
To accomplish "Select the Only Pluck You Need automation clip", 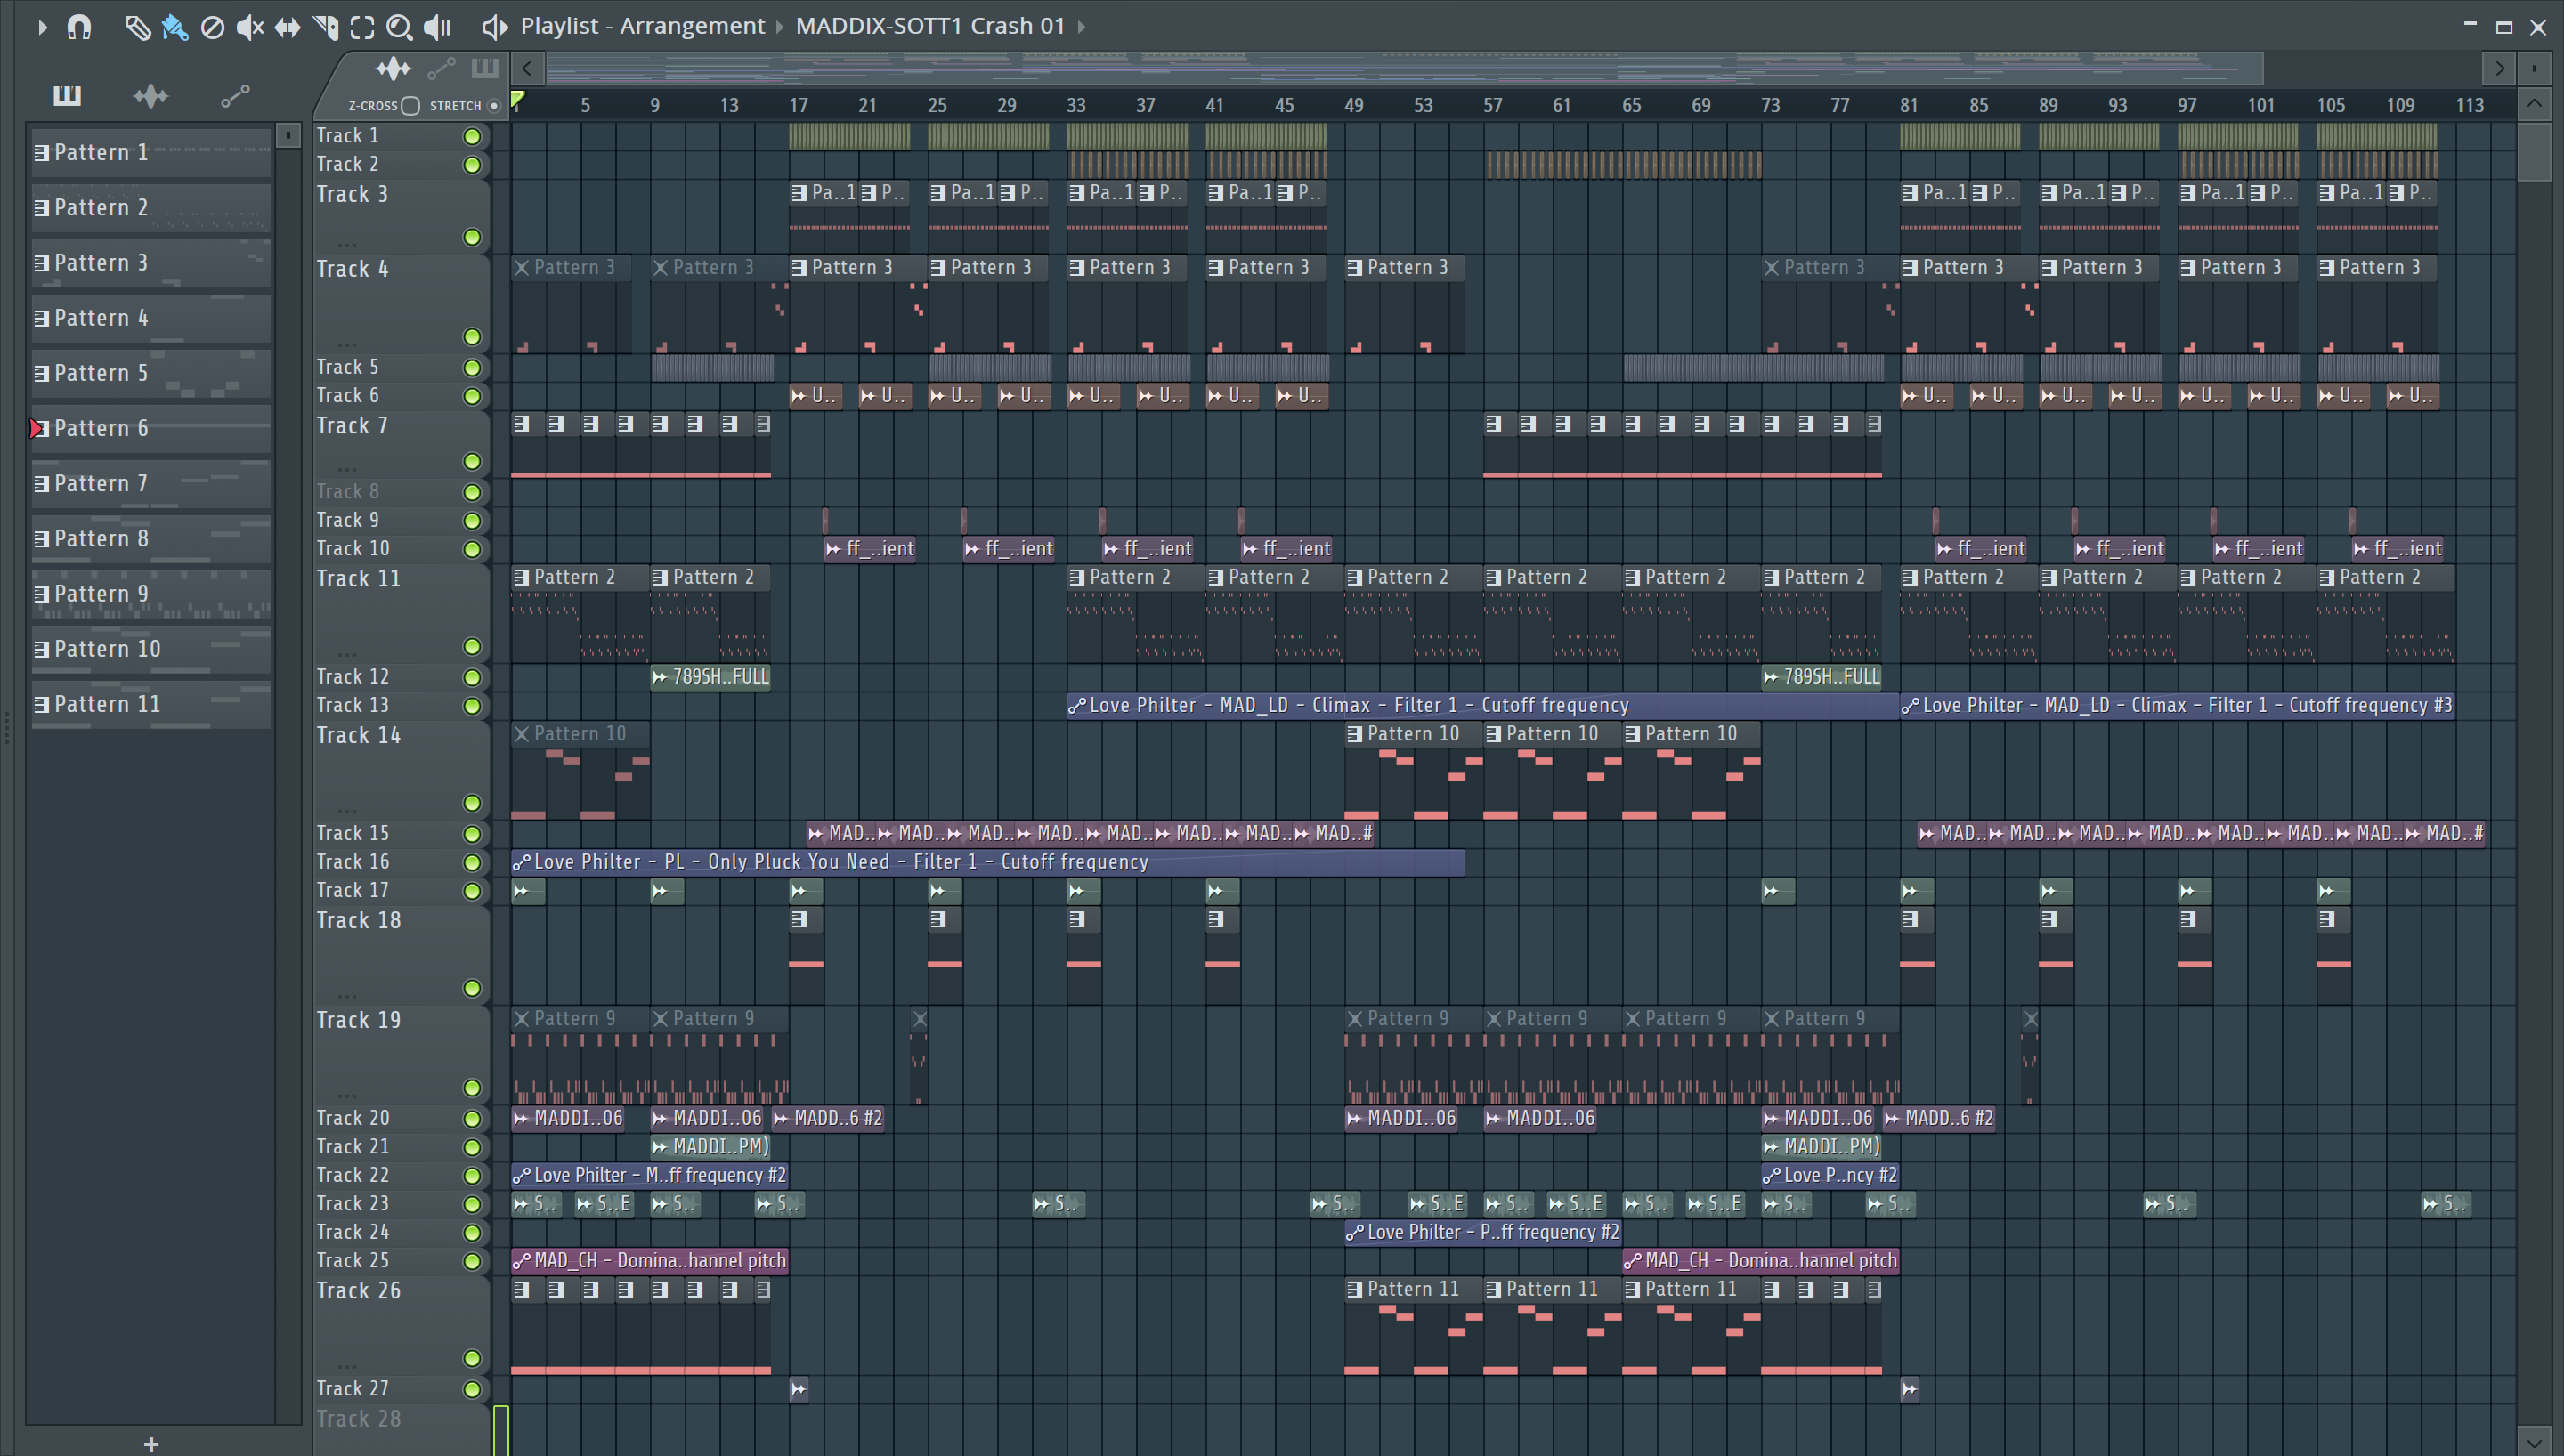I will point(987,862).
